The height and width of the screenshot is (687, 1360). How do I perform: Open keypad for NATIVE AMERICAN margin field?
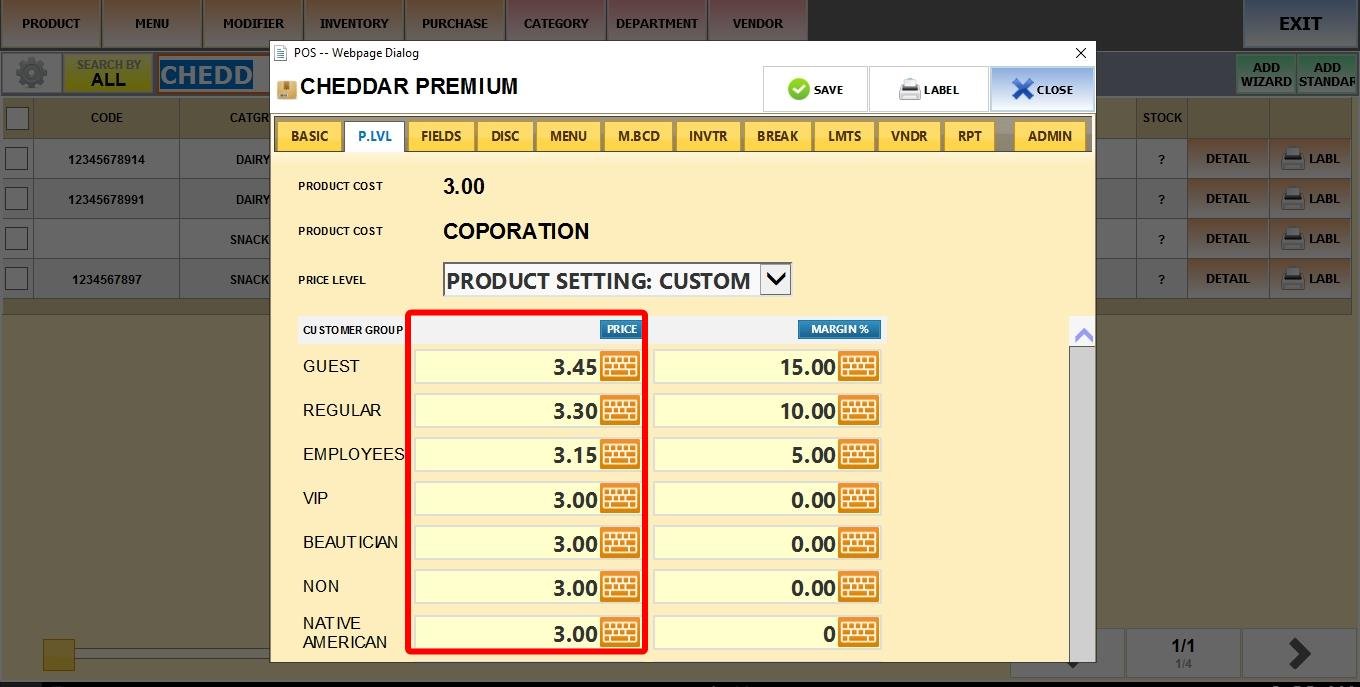point(858,633)
